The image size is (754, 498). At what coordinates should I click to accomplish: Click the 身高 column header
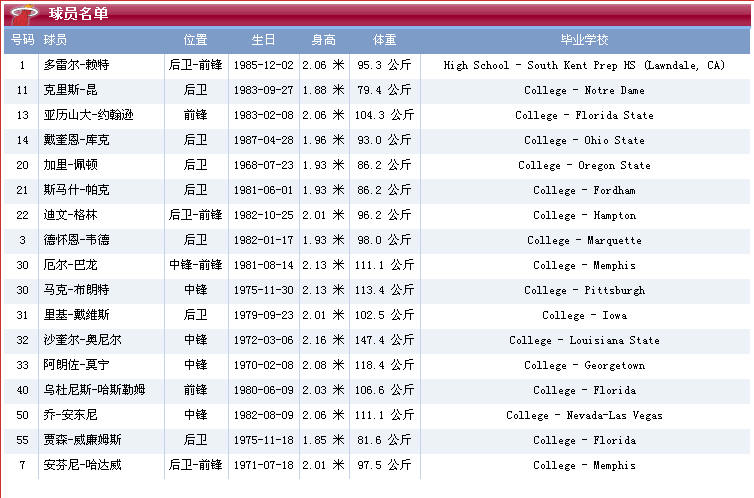[x=324, y=39]
